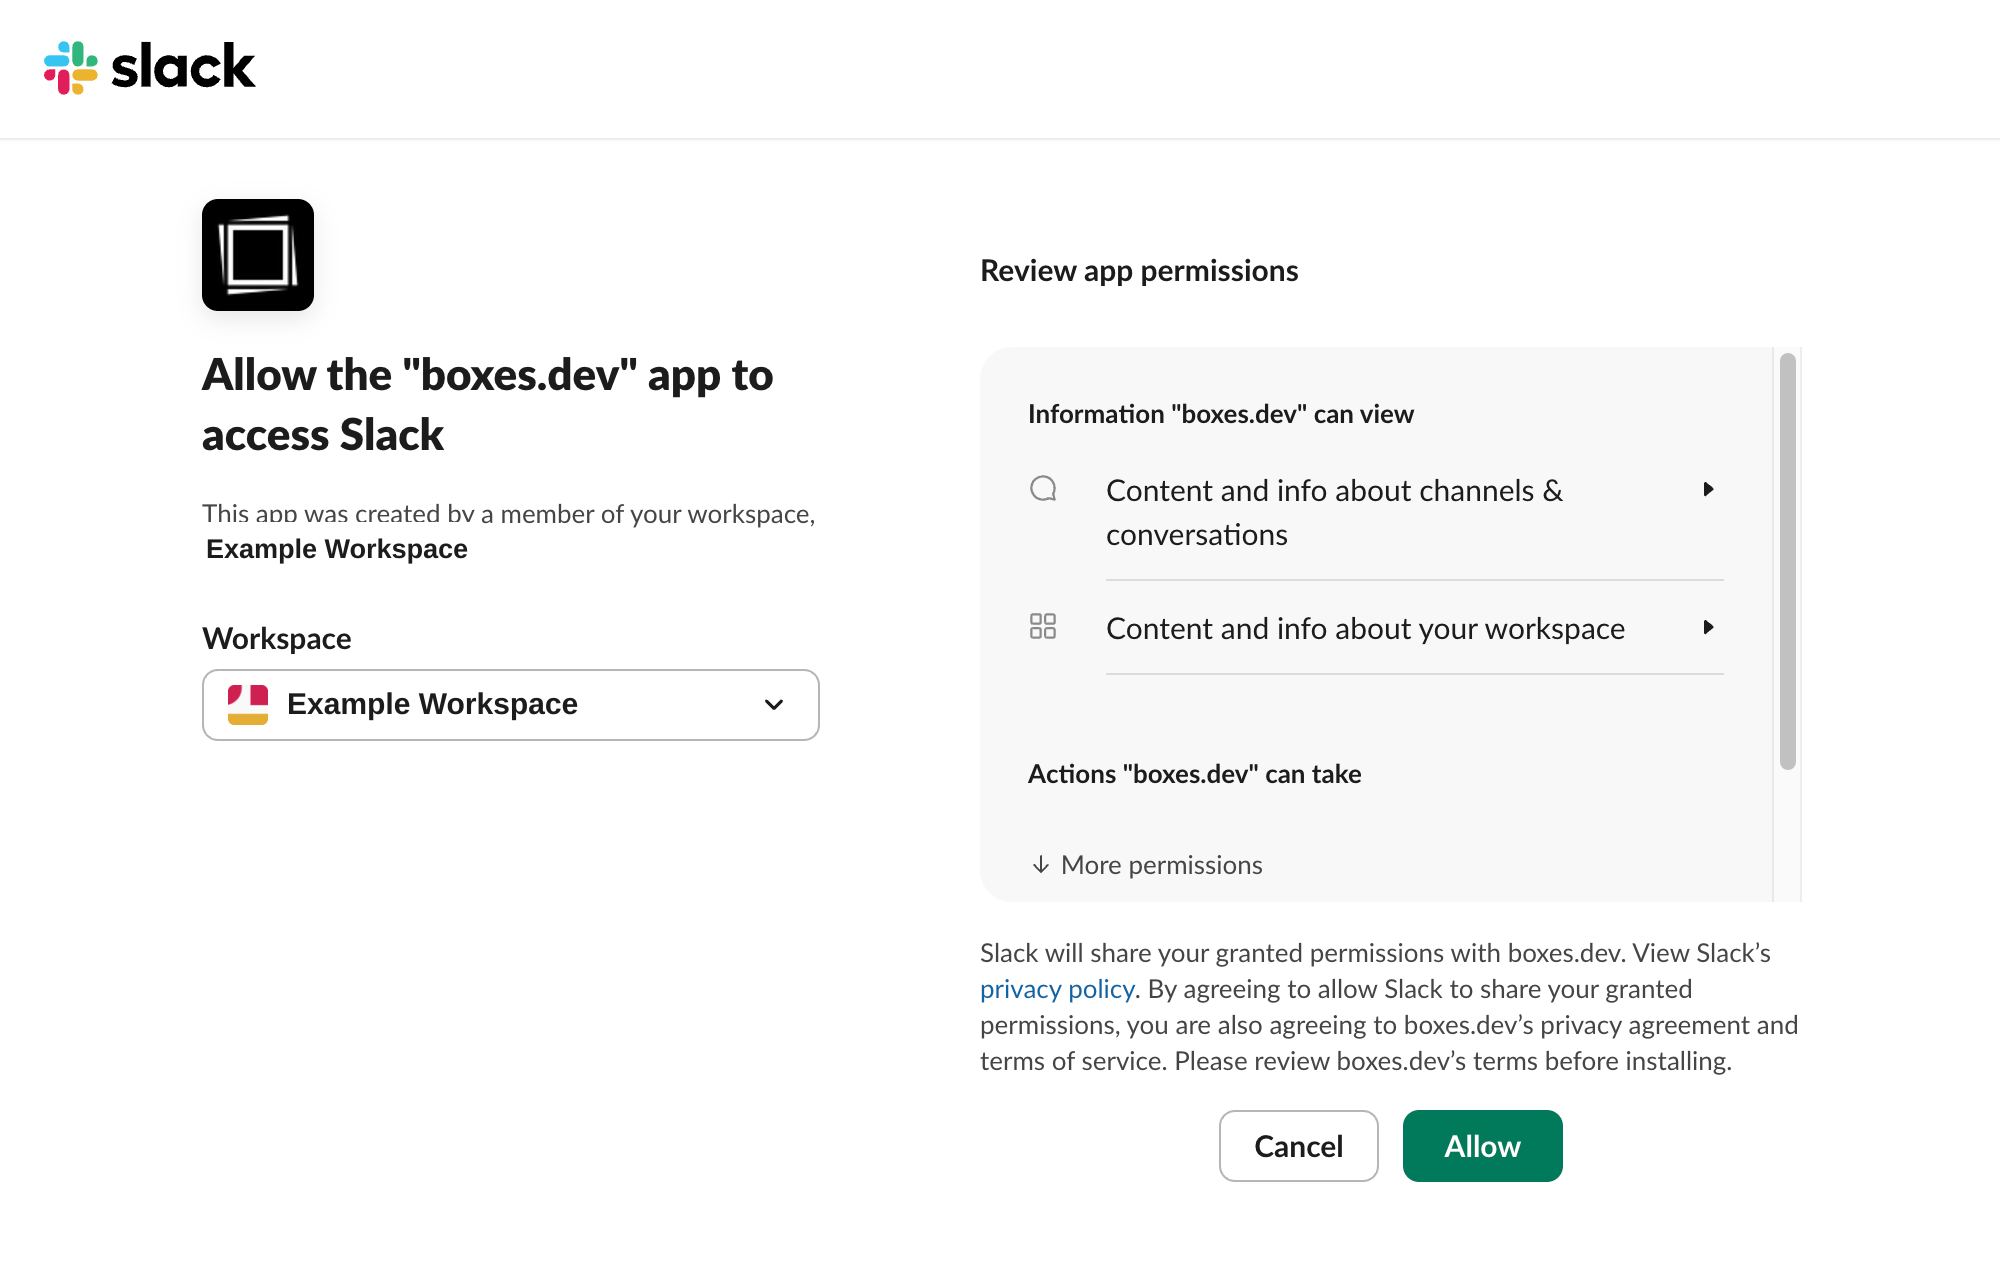Click the Example Workspace avatar icon
Screen dimensions: 2000x1272
(x=248, y=705)
